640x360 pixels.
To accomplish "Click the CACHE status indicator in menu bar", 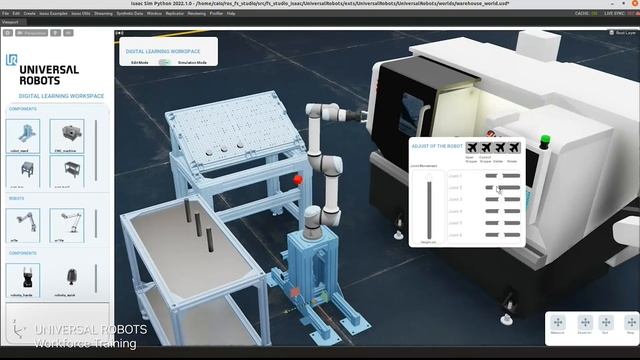I will tap(587, 13).
